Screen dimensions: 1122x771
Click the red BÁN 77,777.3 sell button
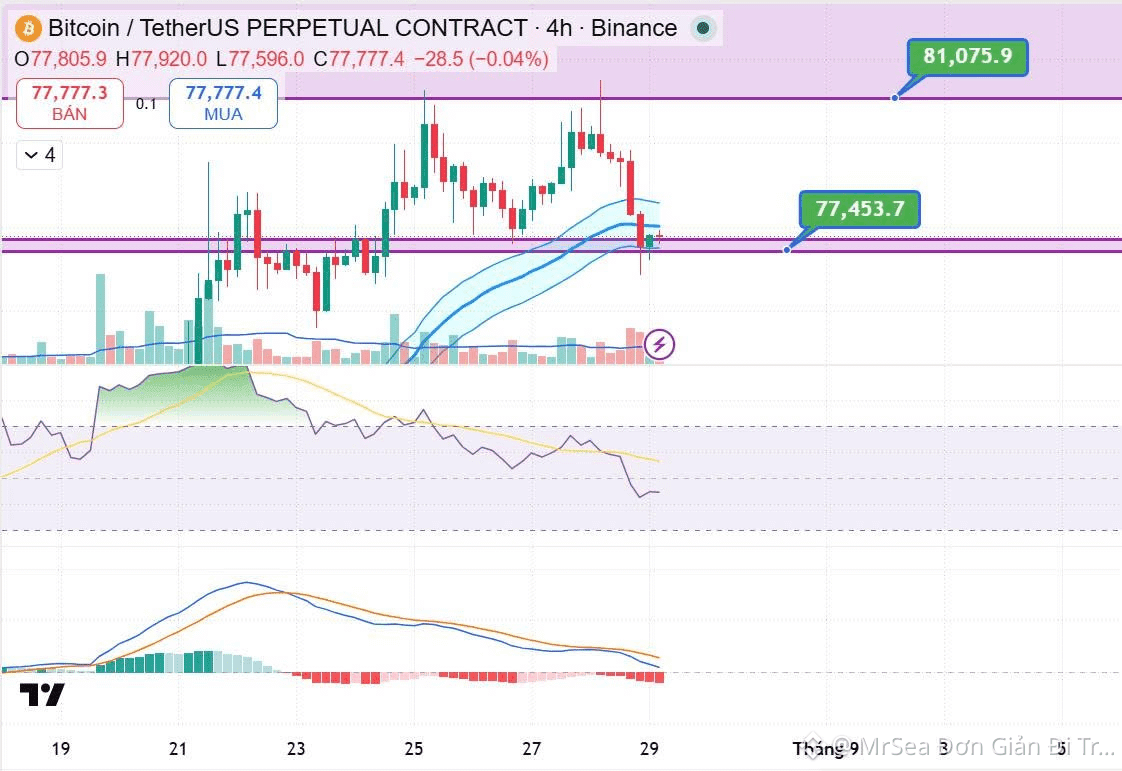[69, 103]
